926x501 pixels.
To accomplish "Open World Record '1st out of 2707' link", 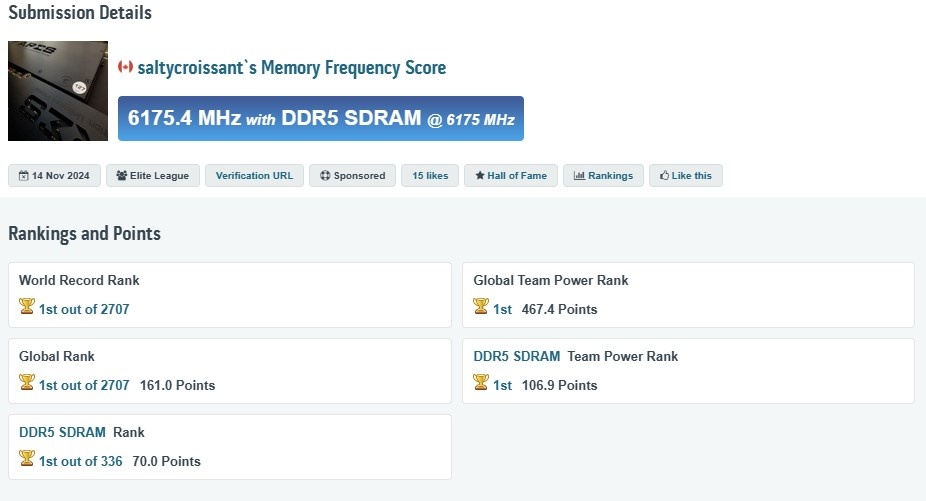I will [84, 309].
